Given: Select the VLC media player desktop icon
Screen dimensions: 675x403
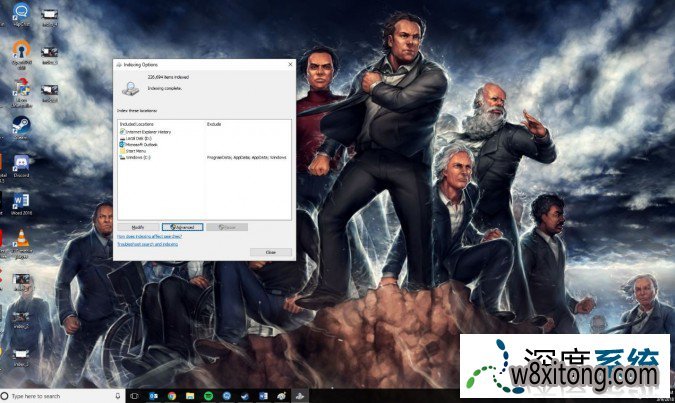Looking at the screenshot, I should point(21,240).
